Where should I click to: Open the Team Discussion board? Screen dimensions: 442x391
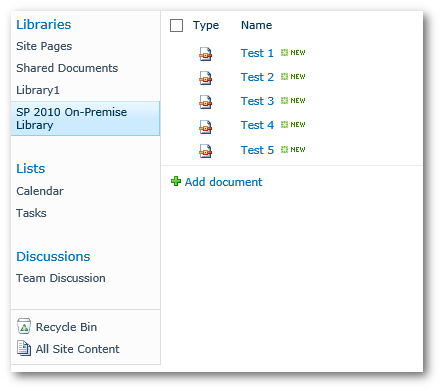tap(61, 278)
